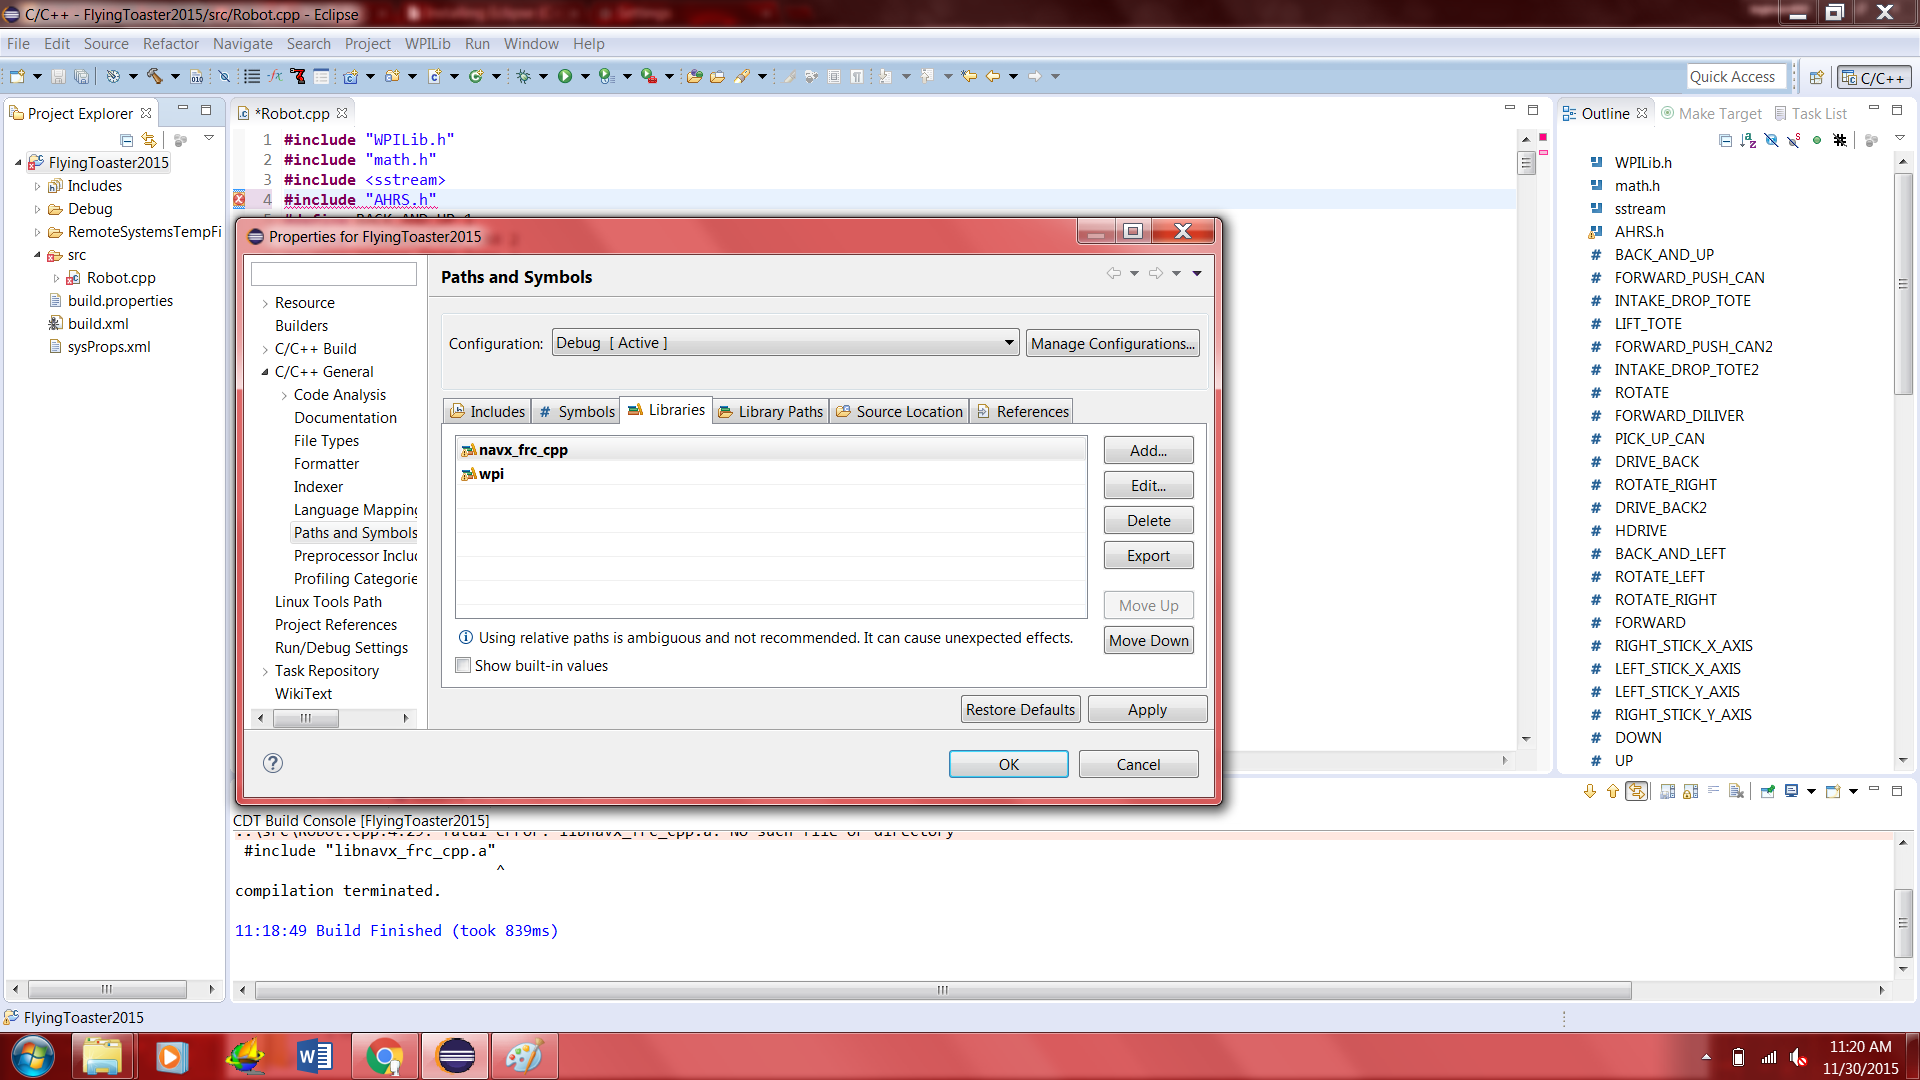
Task: Click the Apply button
Action: [x=1147, y=709]
